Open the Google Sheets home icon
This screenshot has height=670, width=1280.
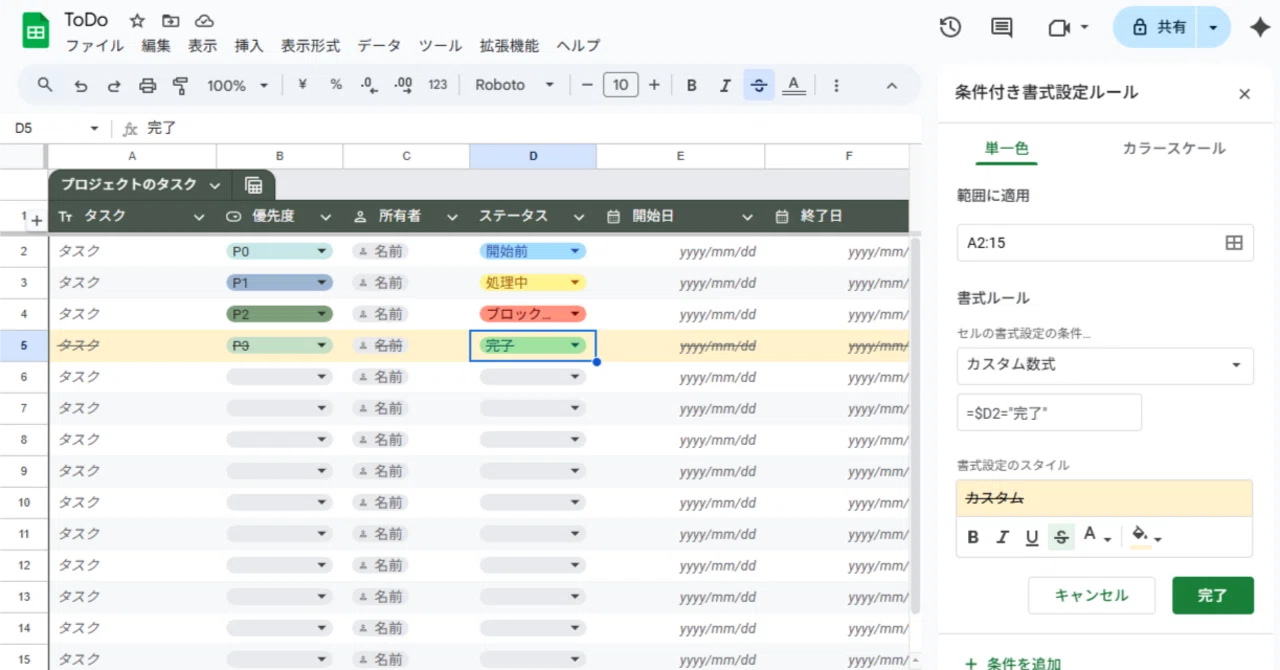36,30
